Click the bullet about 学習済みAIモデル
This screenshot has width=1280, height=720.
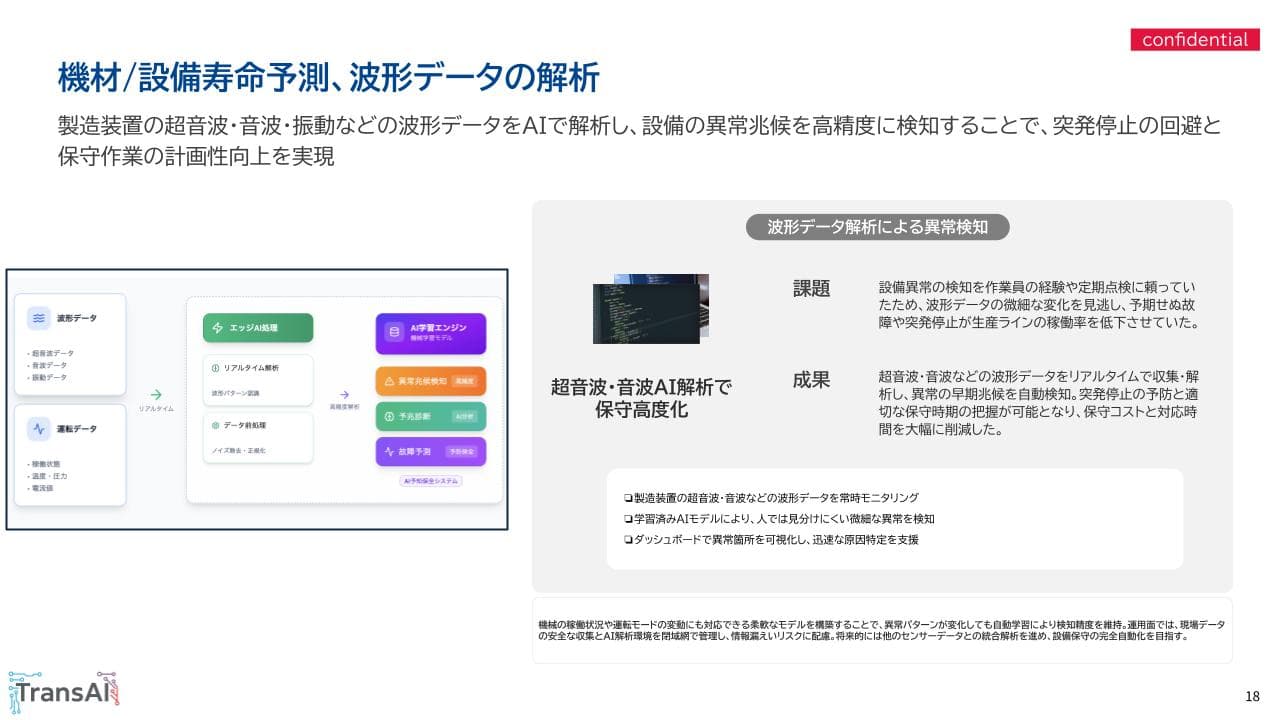click(778, 518)
